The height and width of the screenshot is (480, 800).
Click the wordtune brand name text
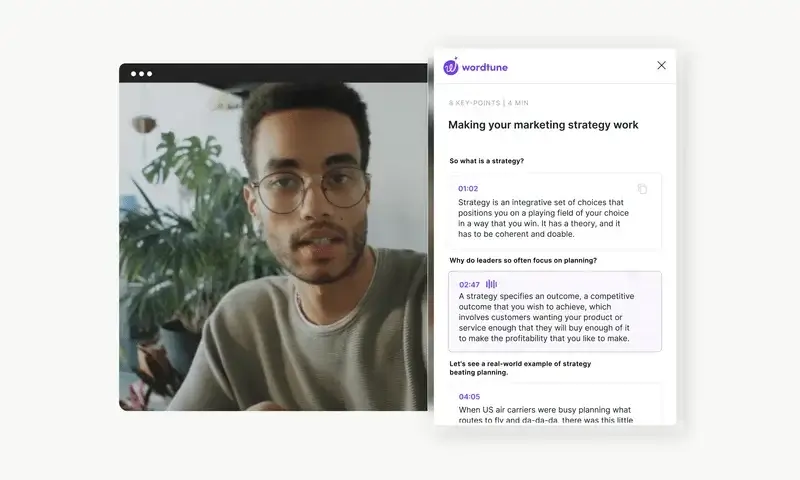[x=485, y=67]
